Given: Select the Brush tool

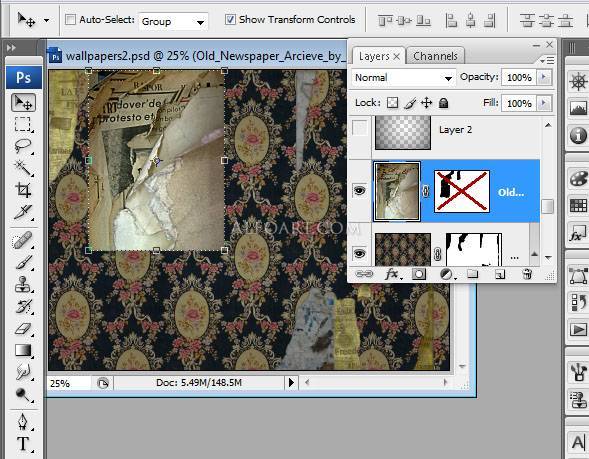Looking at the screenshot, I should tap(23, 262).
